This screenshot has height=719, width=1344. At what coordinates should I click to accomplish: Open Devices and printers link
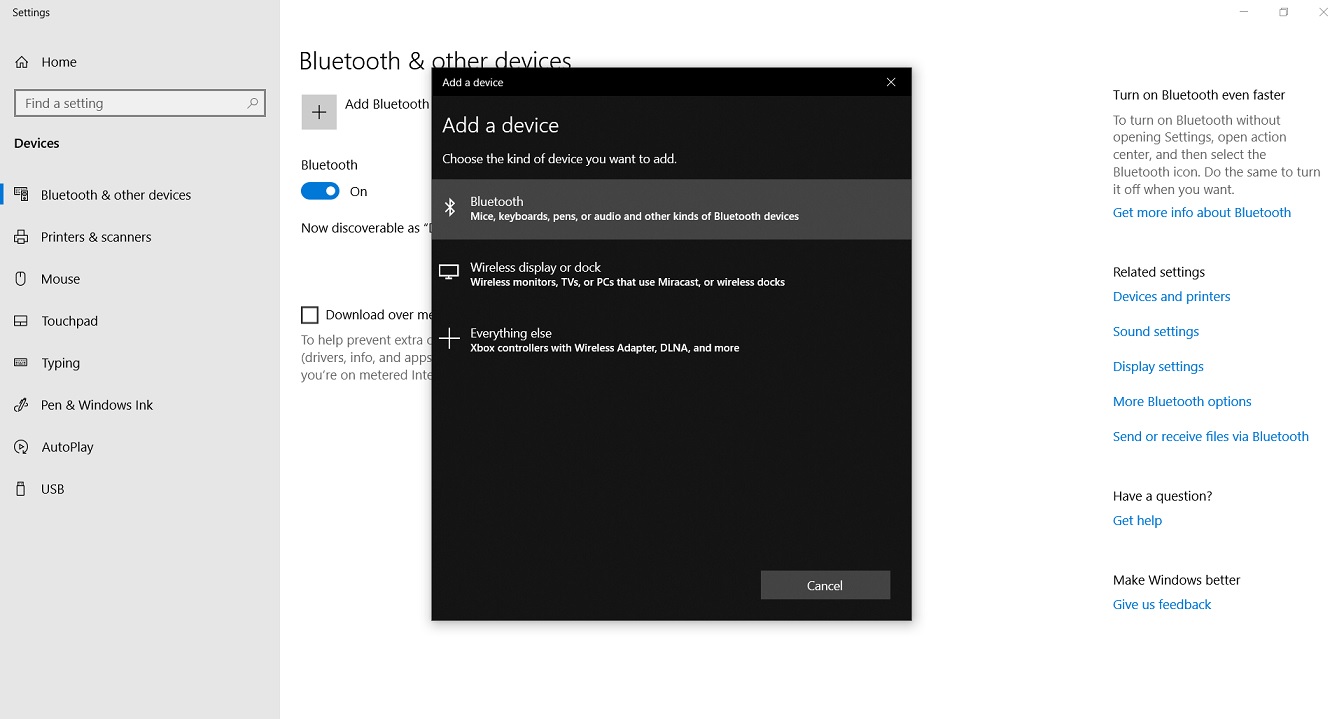1172,296
